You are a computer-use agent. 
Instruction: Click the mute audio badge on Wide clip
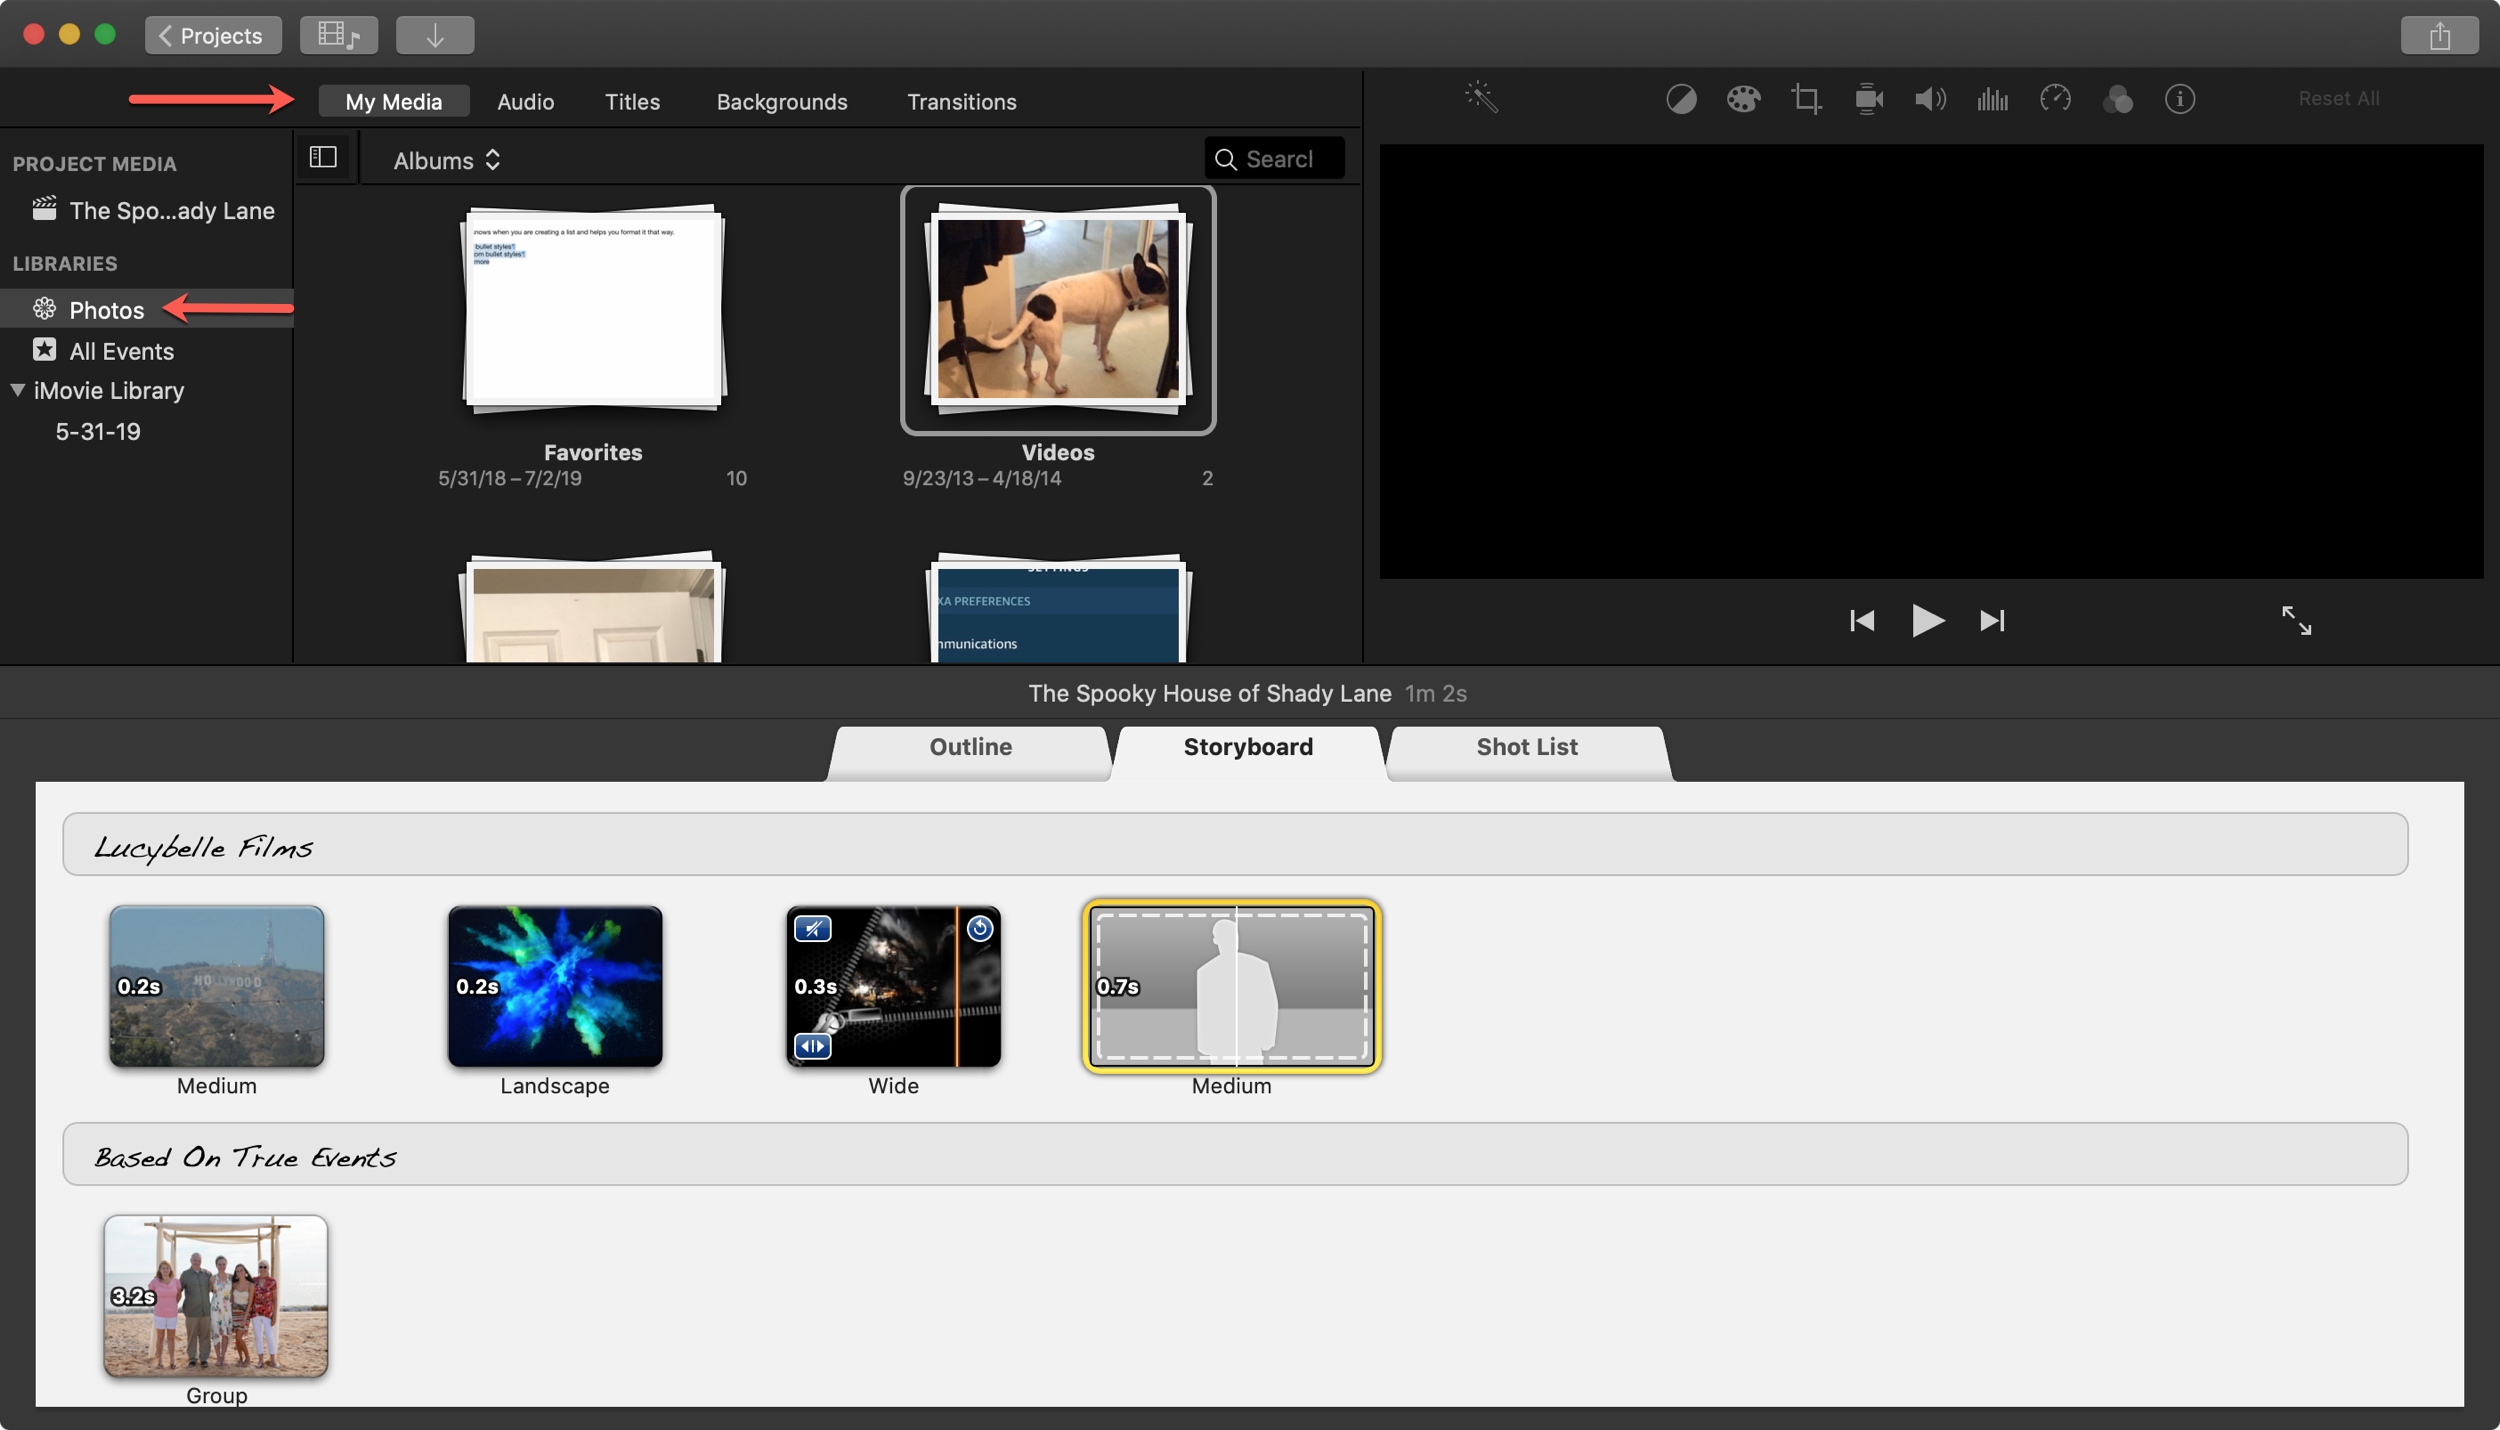click(812, 929)
